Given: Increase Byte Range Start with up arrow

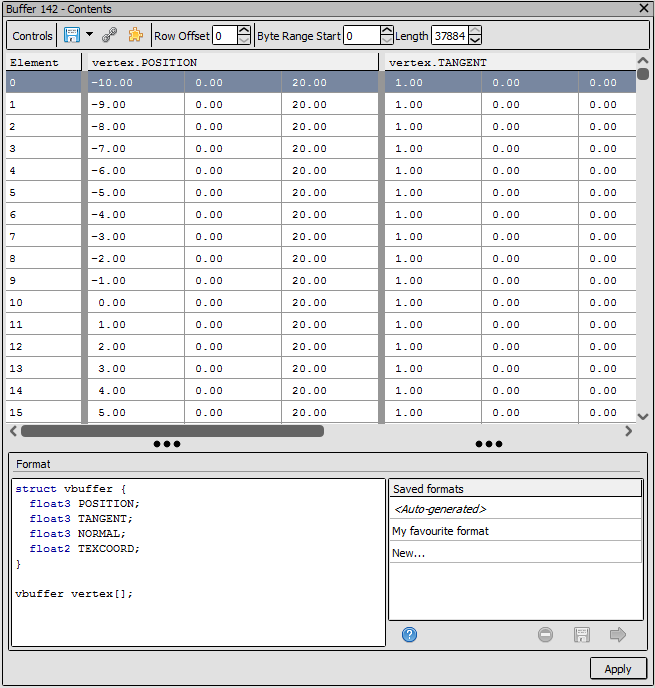Looking at the screenshot, I should [387, 30].
